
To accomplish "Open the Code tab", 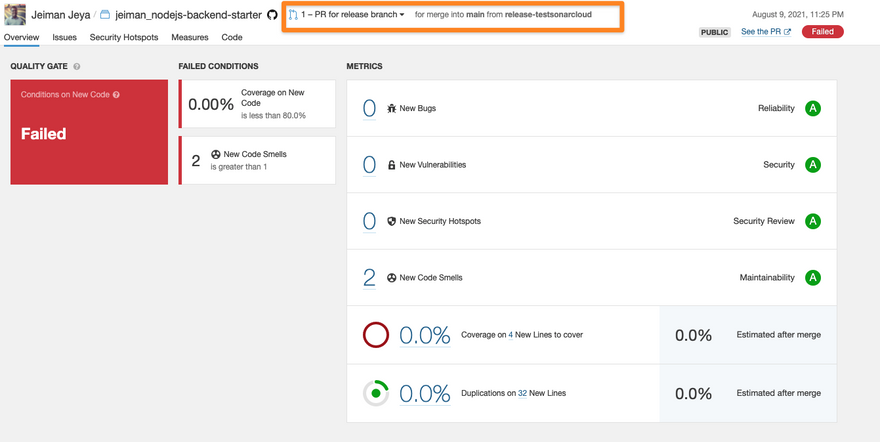I will (x=232, y=37).
